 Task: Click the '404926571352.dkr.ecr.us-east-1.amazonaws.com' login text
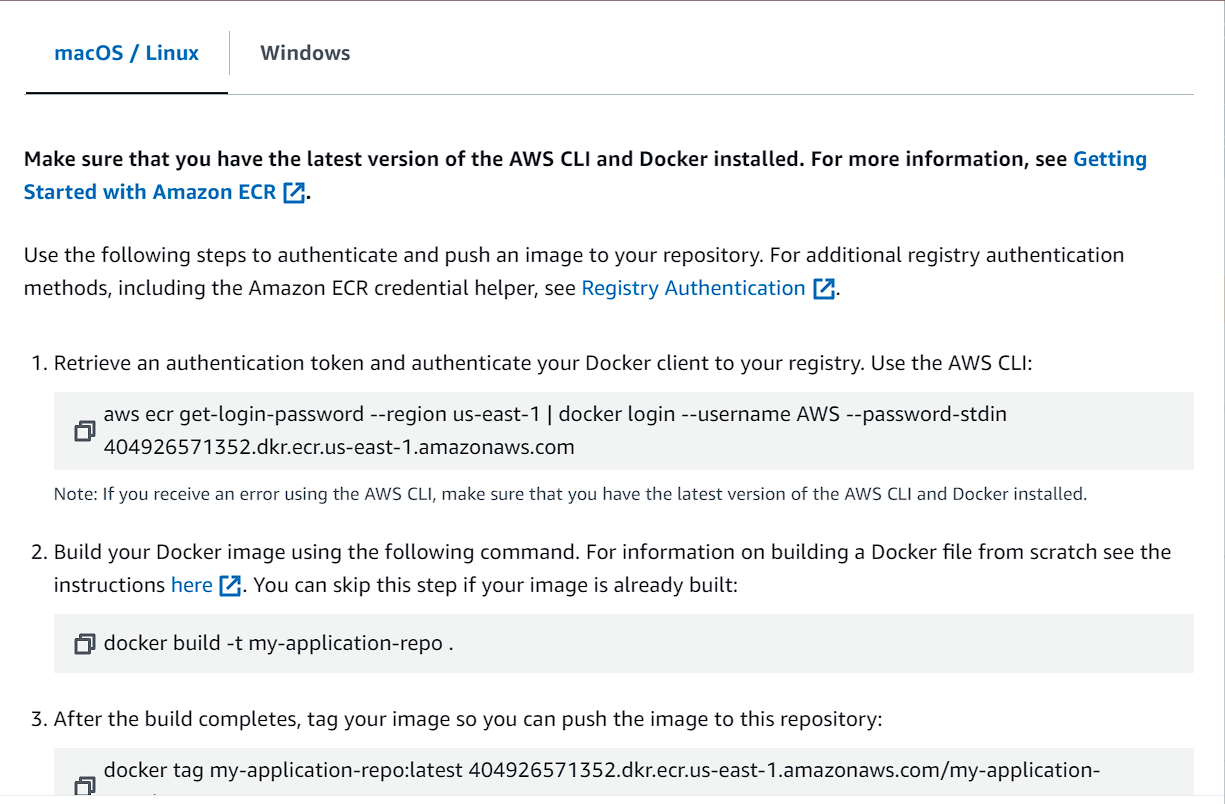click(x=339, y=447)
